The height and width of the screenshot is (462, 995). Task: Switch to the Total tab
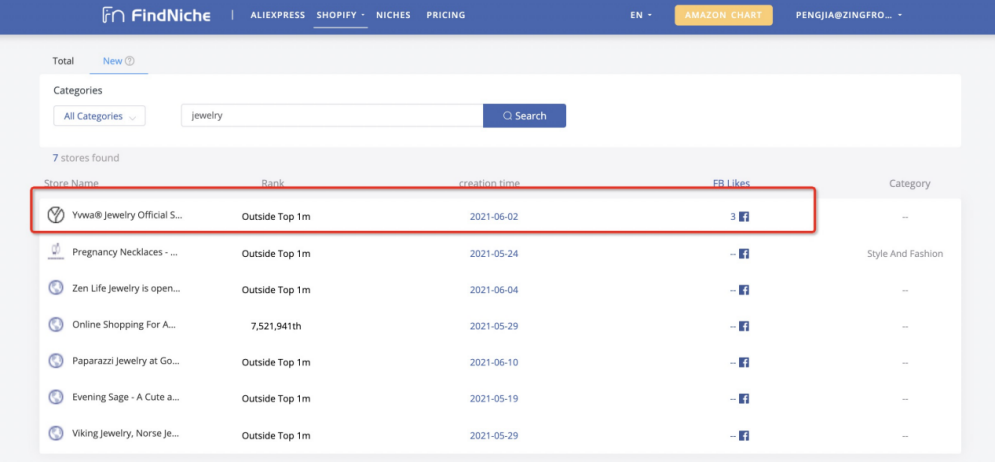click(63, 61)
